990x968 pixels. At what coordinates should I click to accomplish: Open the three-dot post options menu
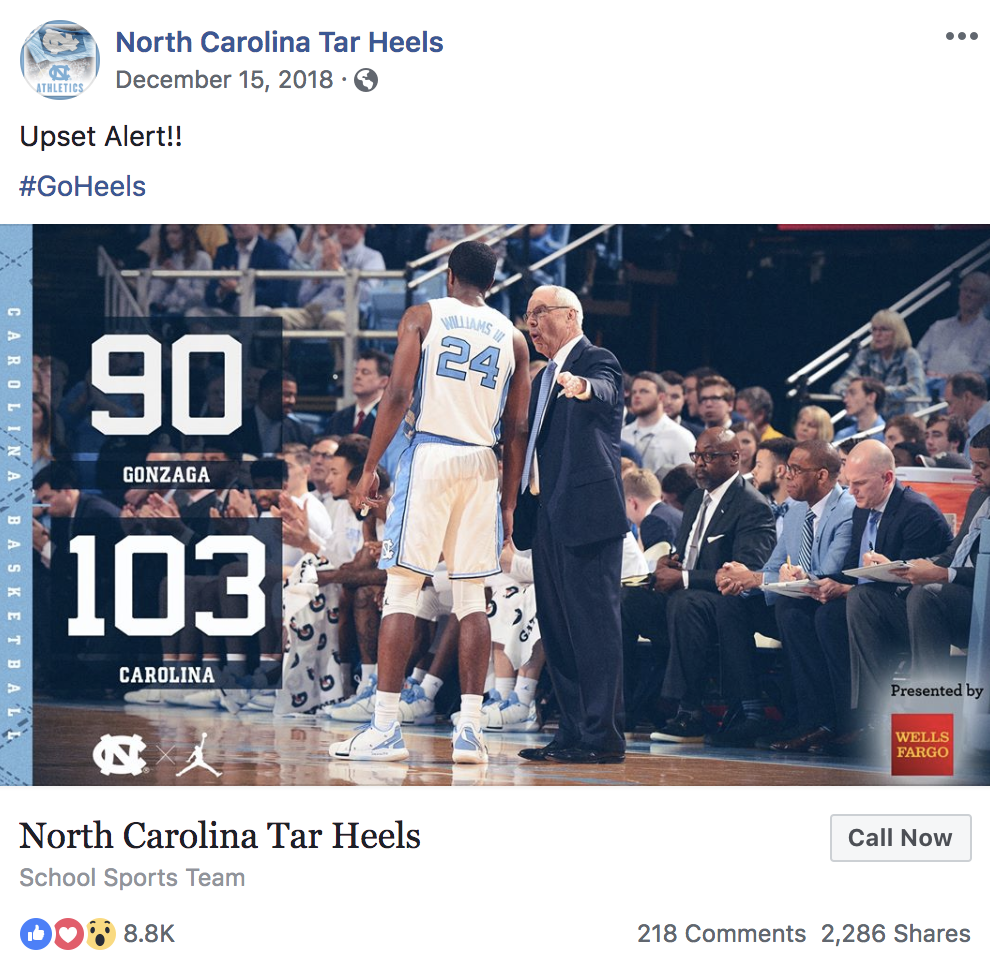click(961, 36)
